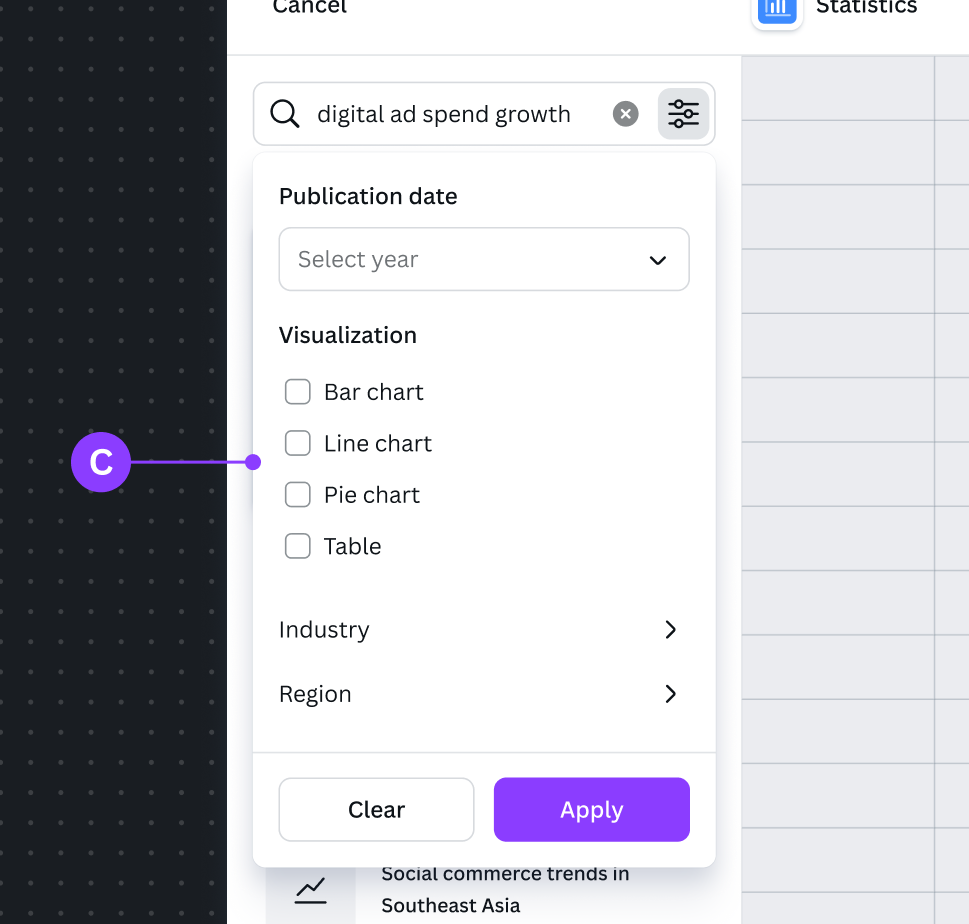Expand the Region filter section
Screen dimensions: 969x924
(315, 694)
